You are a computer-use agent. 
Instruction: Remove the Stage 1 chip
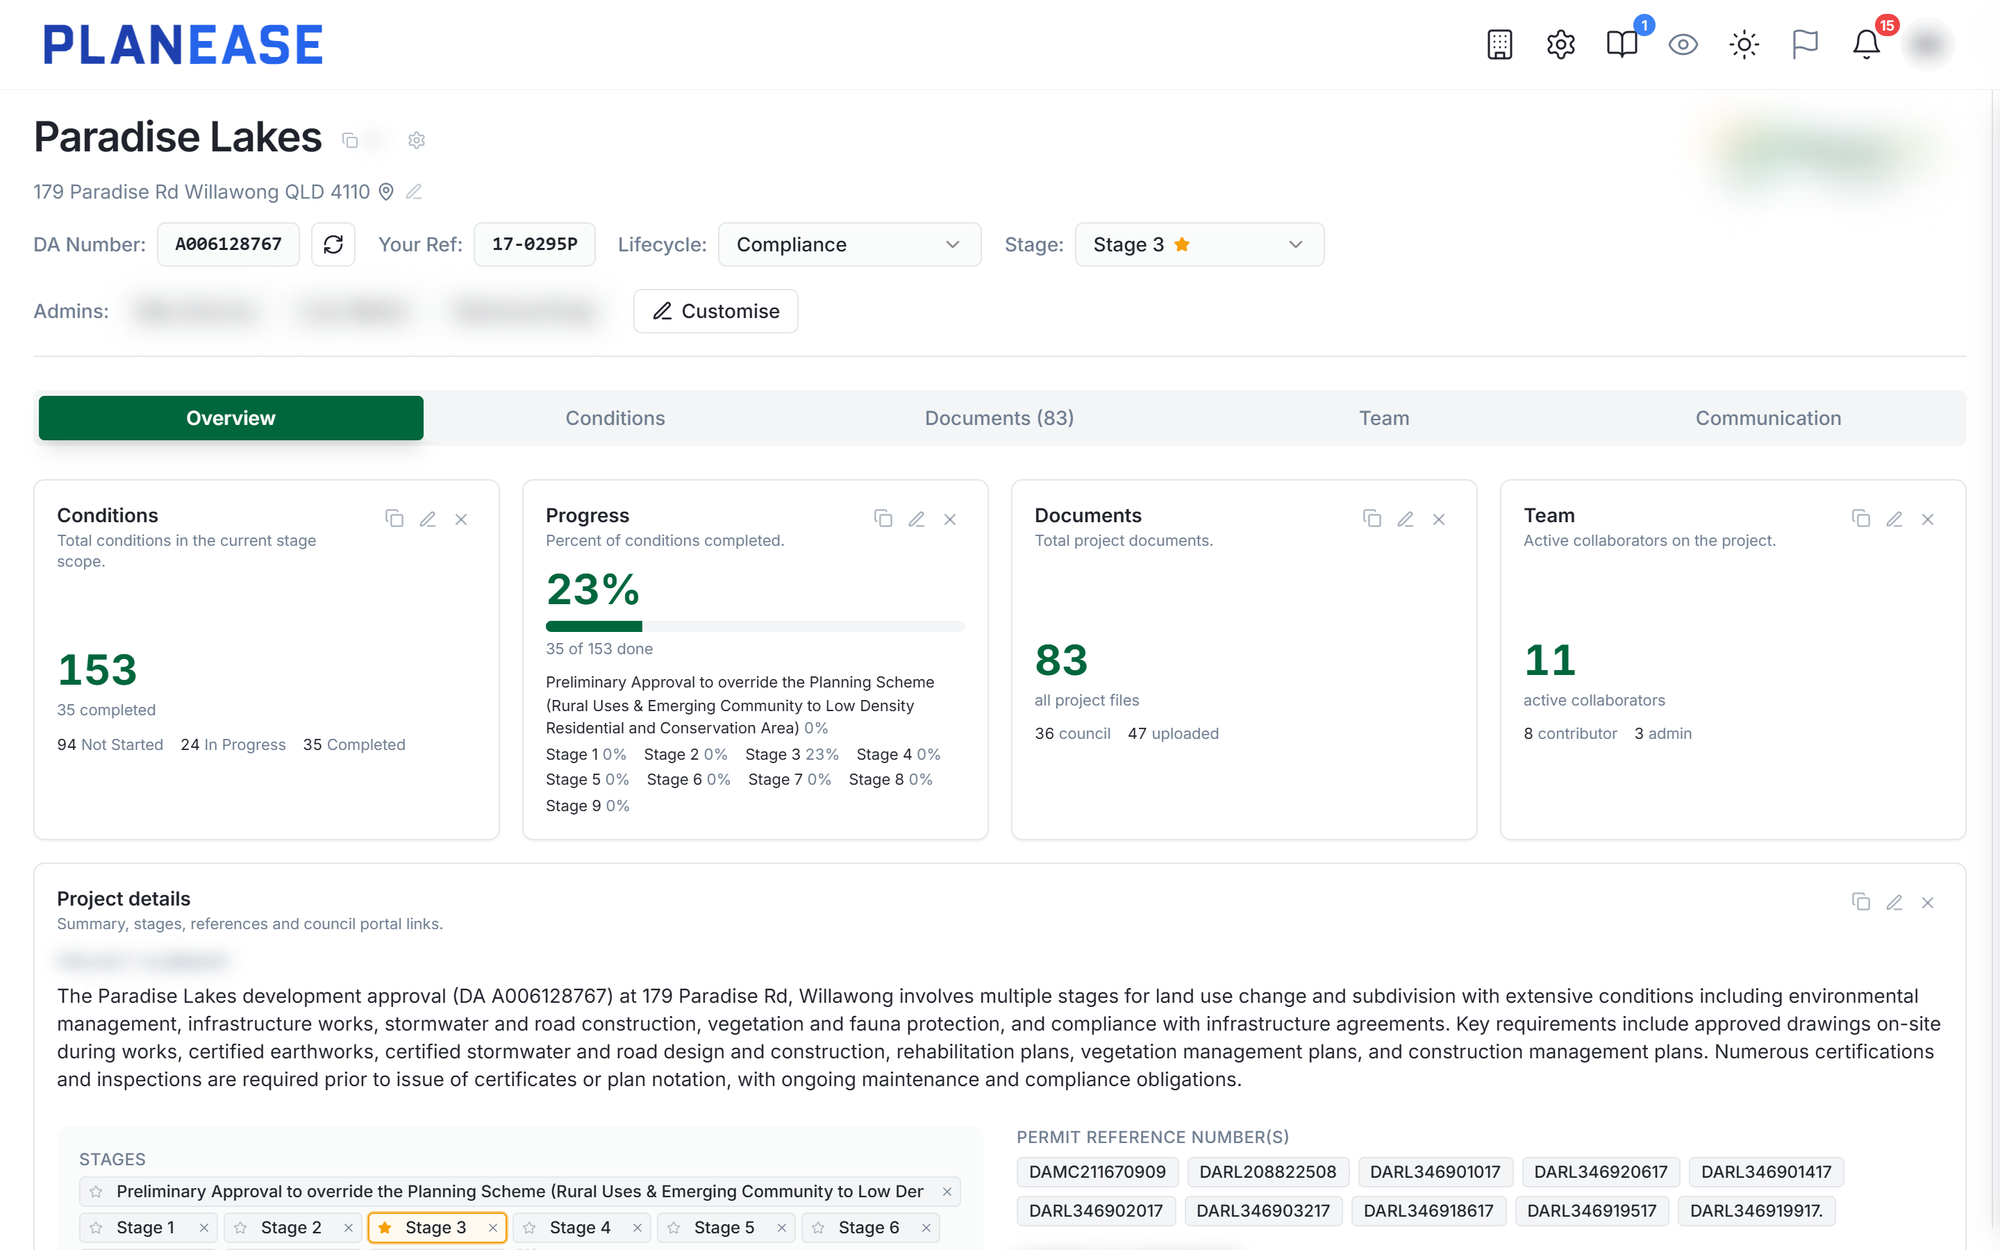tap(204, 1227)
